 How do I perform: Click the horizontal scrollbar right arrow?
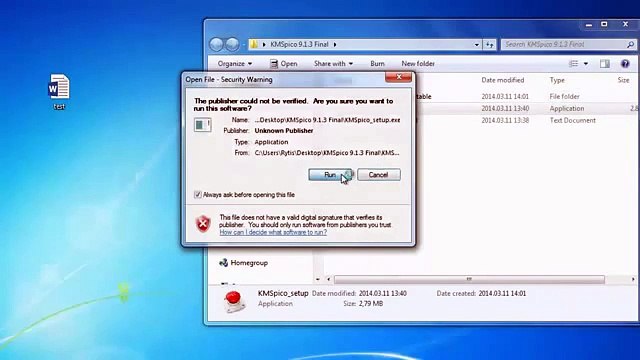pos(633,279)
